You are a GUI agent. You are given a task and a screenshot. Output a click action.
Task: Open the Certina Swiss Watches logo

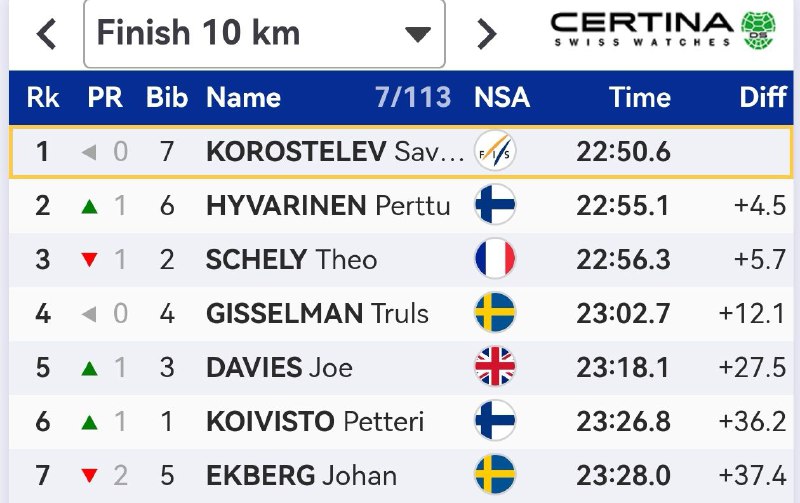pyautogui.click(x=663, y=30)
